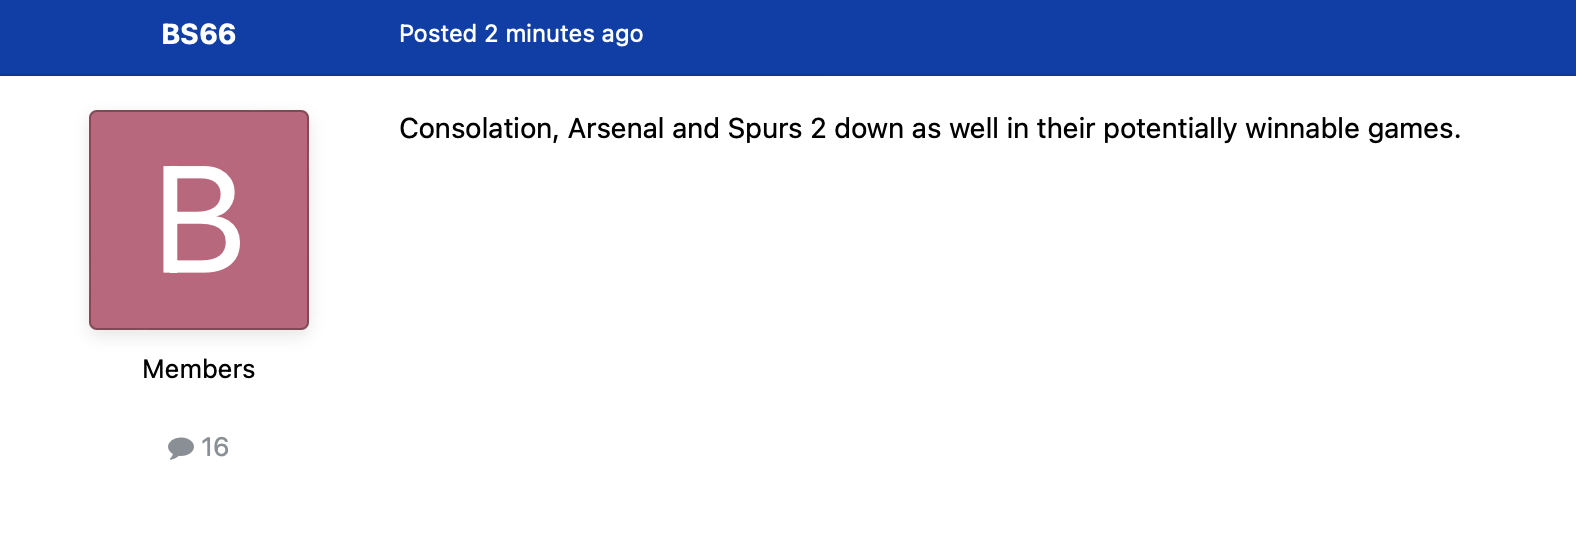The width and height of the screenshot is (1576, 542).
Task: Click the word Consolation in the post
Action: 476,129
